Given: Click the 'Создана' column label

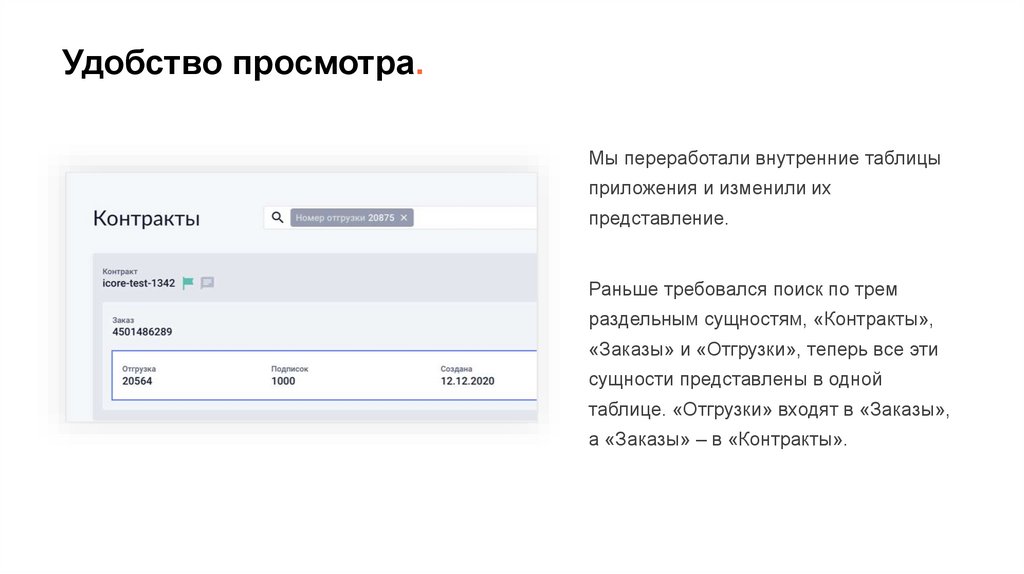Looking at the screenshot, I should coord(456,369).
